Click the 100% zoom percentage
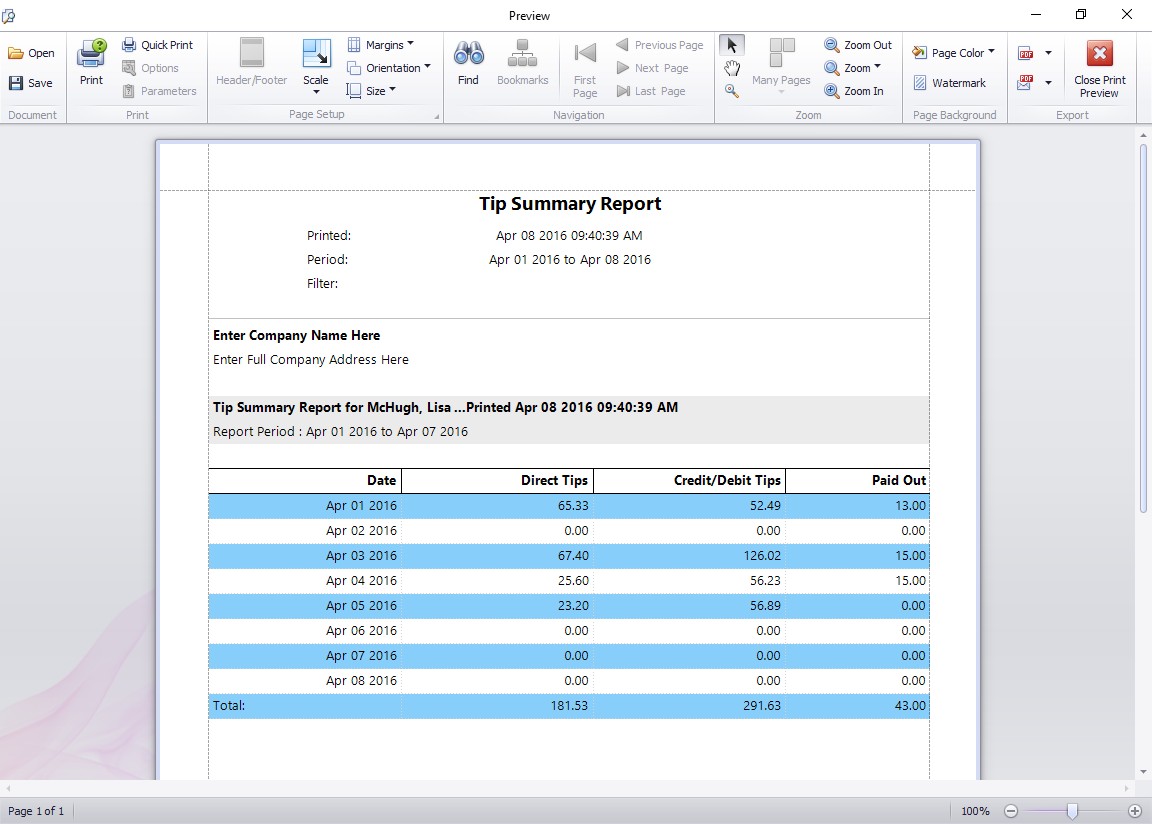This screenshot has width=1152, height=824. (975, 811)
